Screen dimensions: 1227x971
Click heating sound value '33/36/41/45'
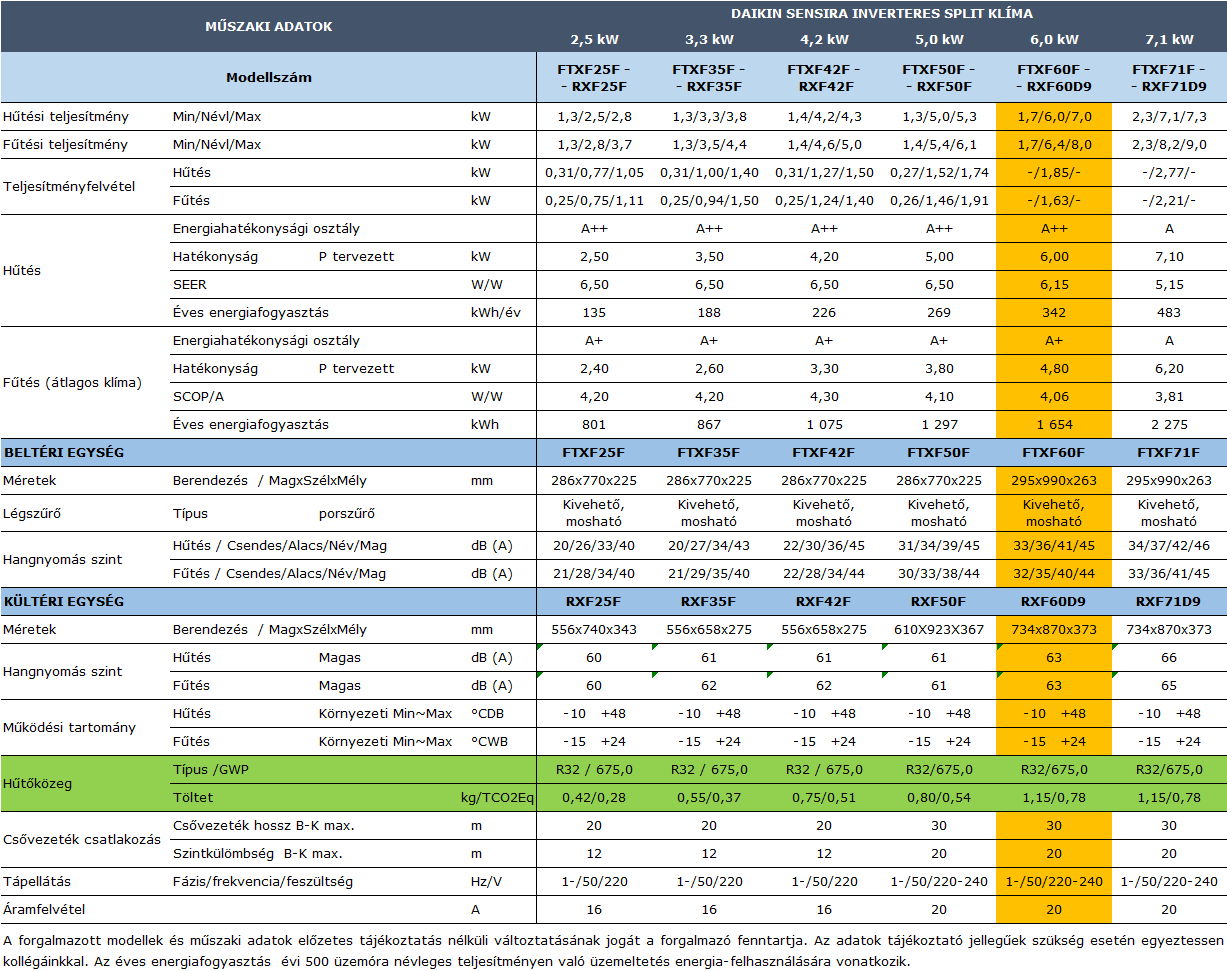tap(1169, 573)
